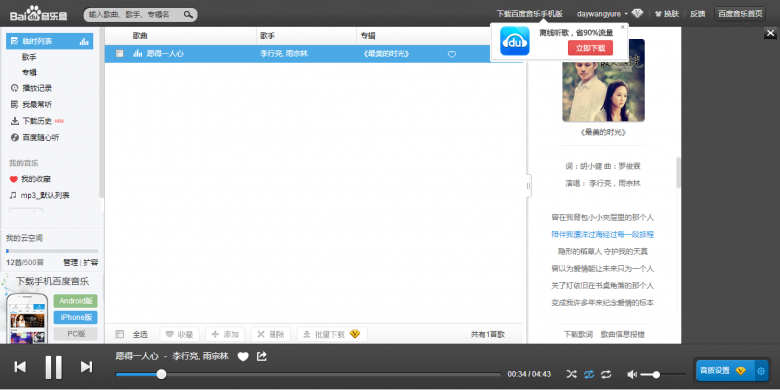Open the gear settings beside 音质设置
This screenshot has height=390, width=780.
tap(760, 371)
